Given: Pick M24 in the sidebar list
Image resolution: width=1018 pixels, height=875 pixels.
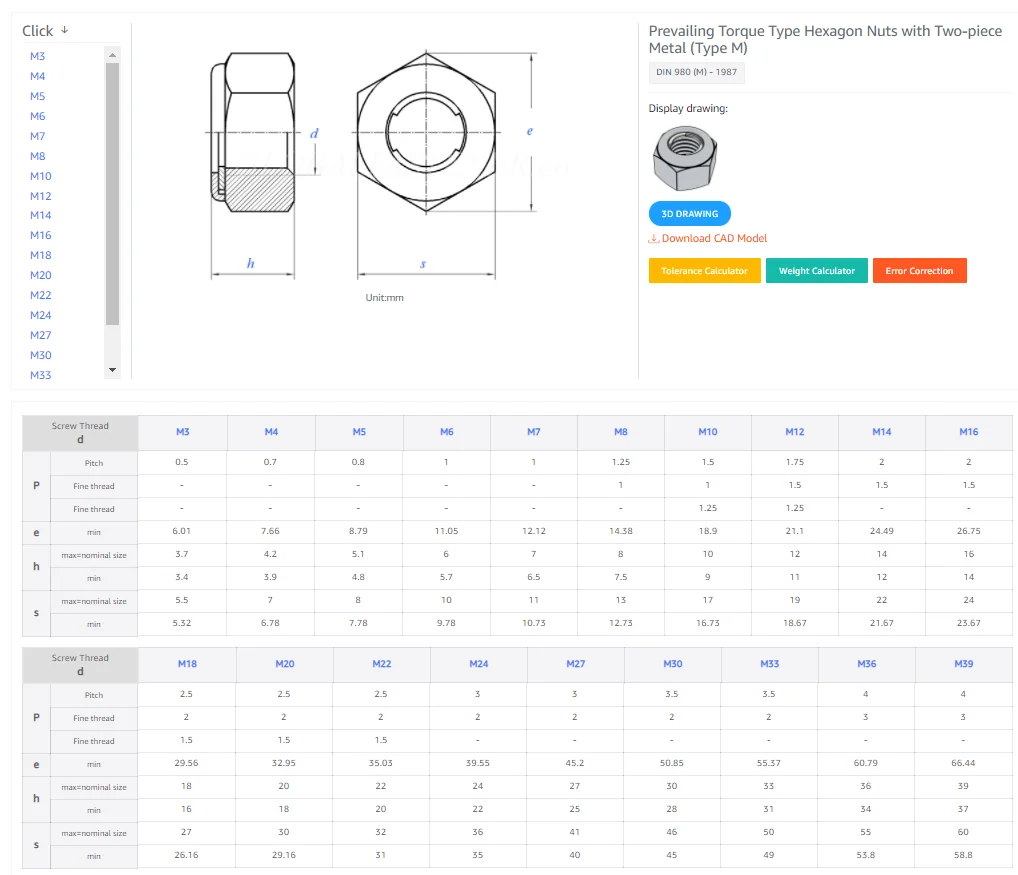Looking at the screenshot, I should pos(41,316).
